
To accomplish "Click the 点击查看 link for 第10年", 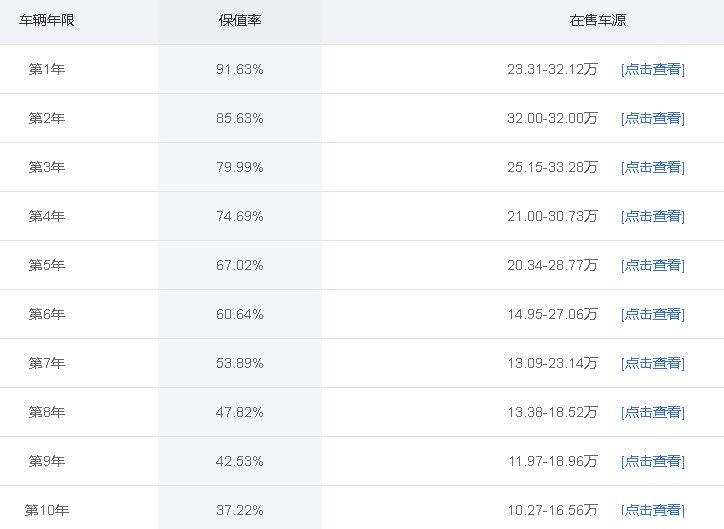I will click(652, 510).
